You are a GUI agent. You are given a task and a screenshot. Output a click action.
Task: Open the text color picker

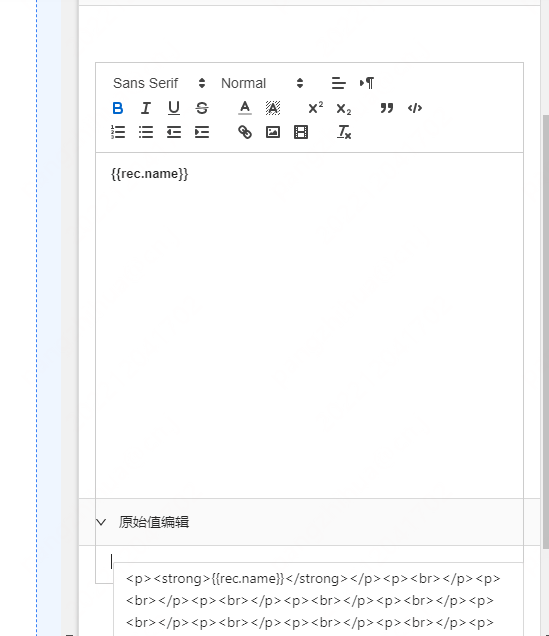(244, 108)
